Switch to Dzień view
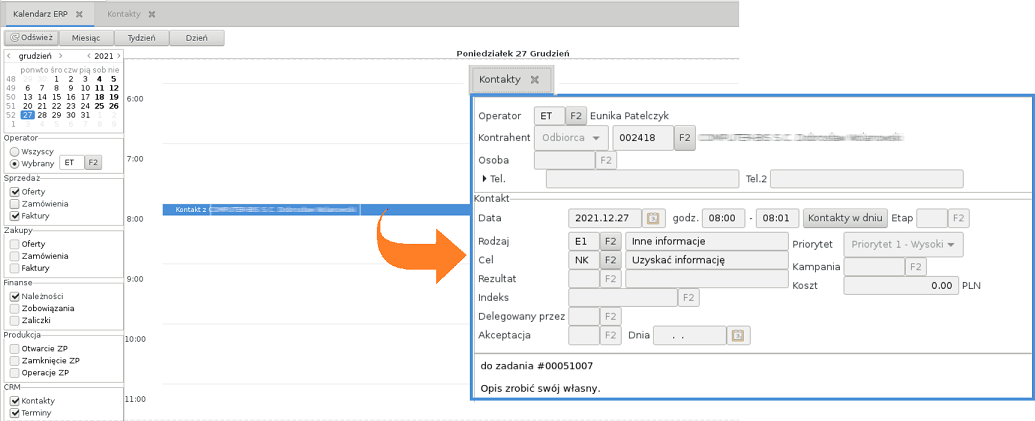Image resolution: width=1035 pixels, height=421 pixels. (197, 38)
